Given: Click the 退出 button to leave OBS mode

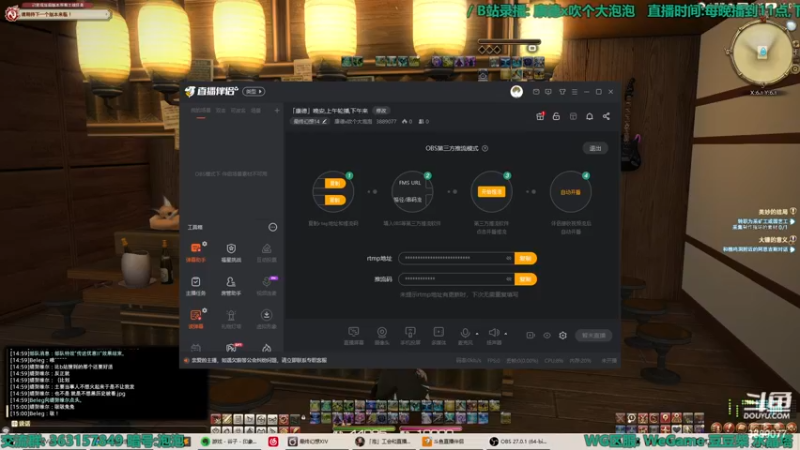Looking at the screenshot, I should click(595, 148).
